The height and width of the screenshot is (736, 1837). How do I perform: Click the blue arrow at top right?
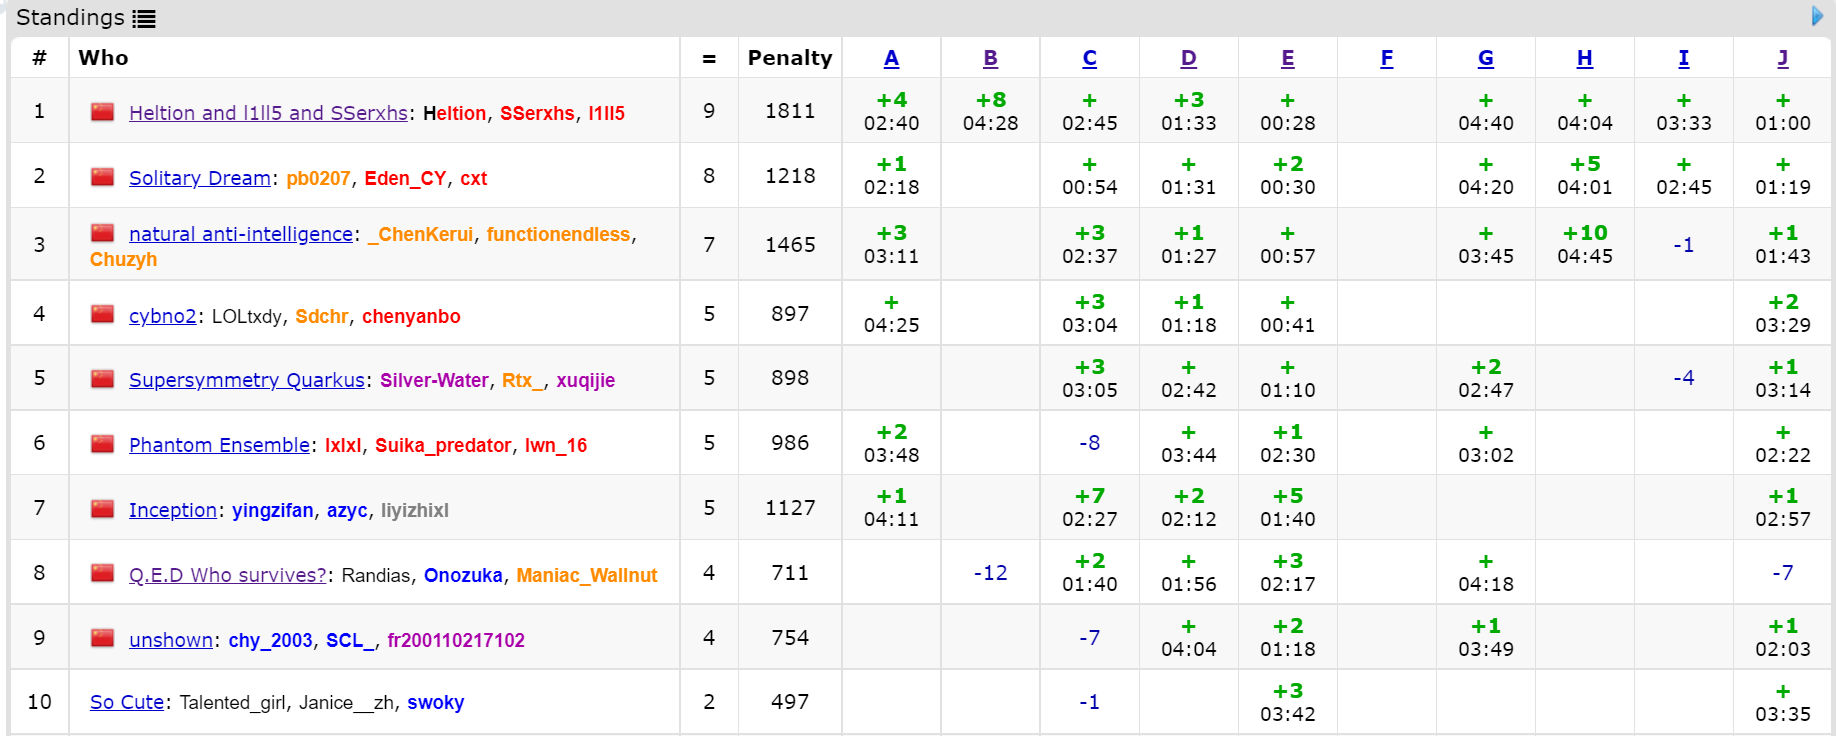tap(1817, 16)
